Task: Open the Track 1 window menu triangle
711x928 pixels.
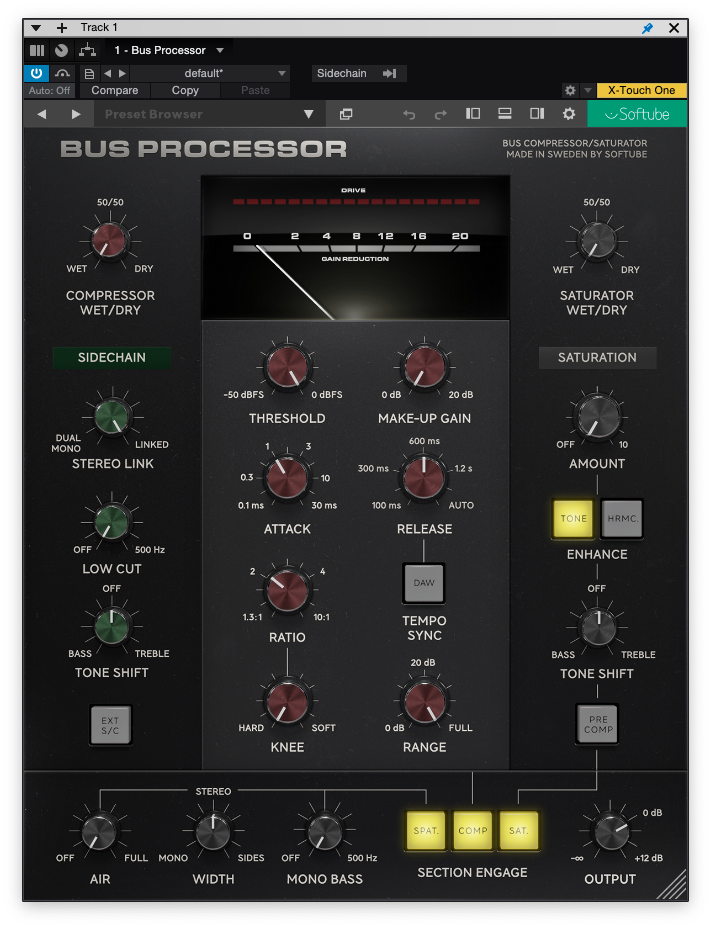Action: tap(36, 28)
